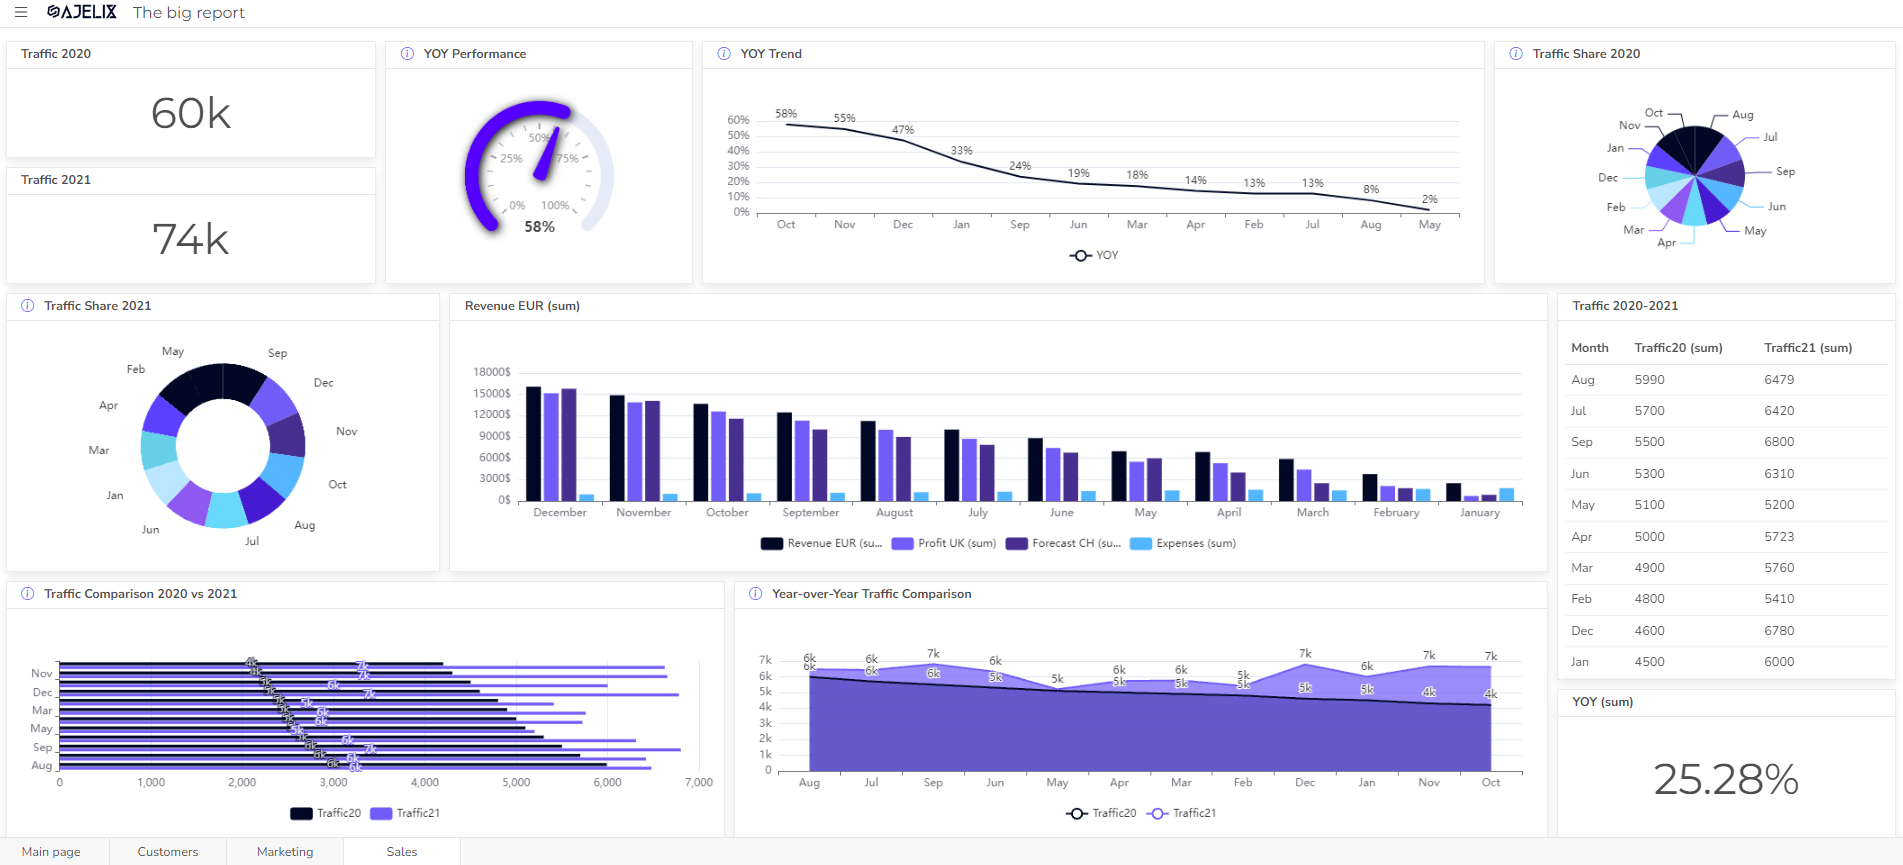
Task: Click the Revenue EUR (sum) card title
Action: [522, 306]
